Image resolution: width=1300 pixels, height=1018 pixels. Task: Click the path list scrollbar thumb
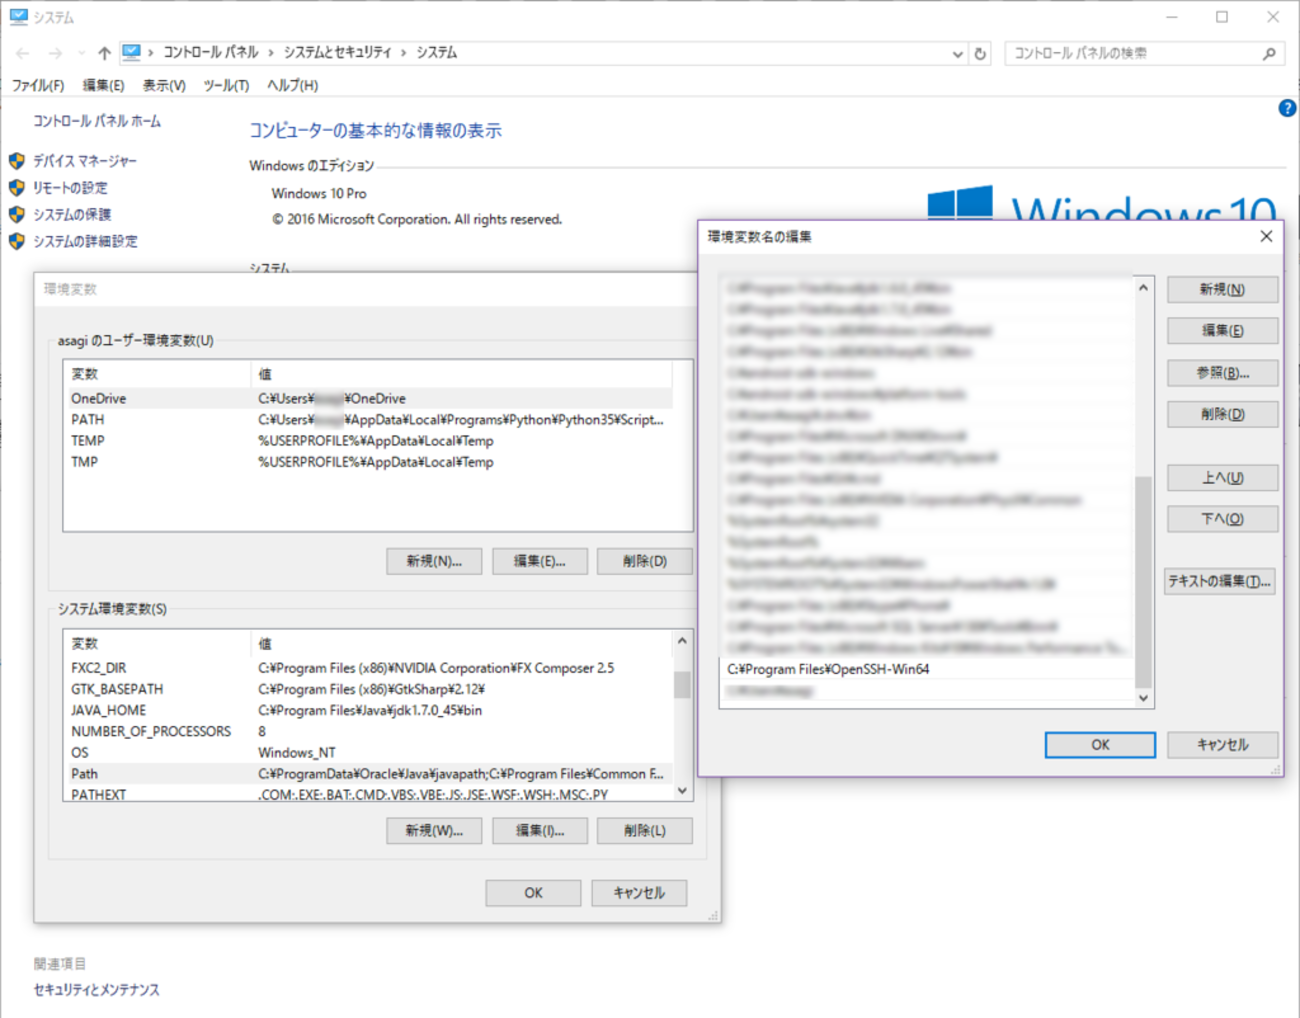coord(1143,581)
